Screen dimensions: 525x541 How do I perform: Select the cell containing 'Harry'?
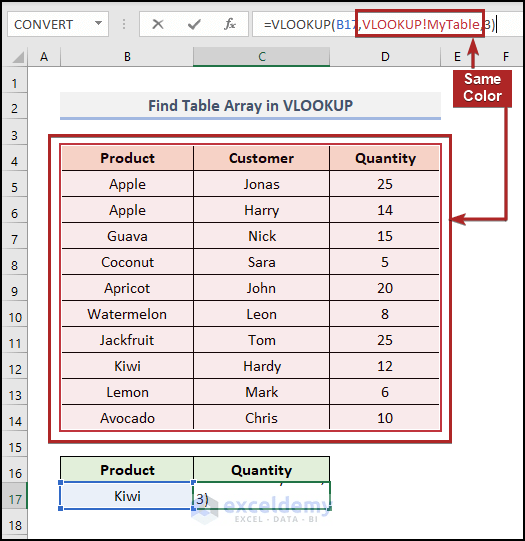[261, 210]
